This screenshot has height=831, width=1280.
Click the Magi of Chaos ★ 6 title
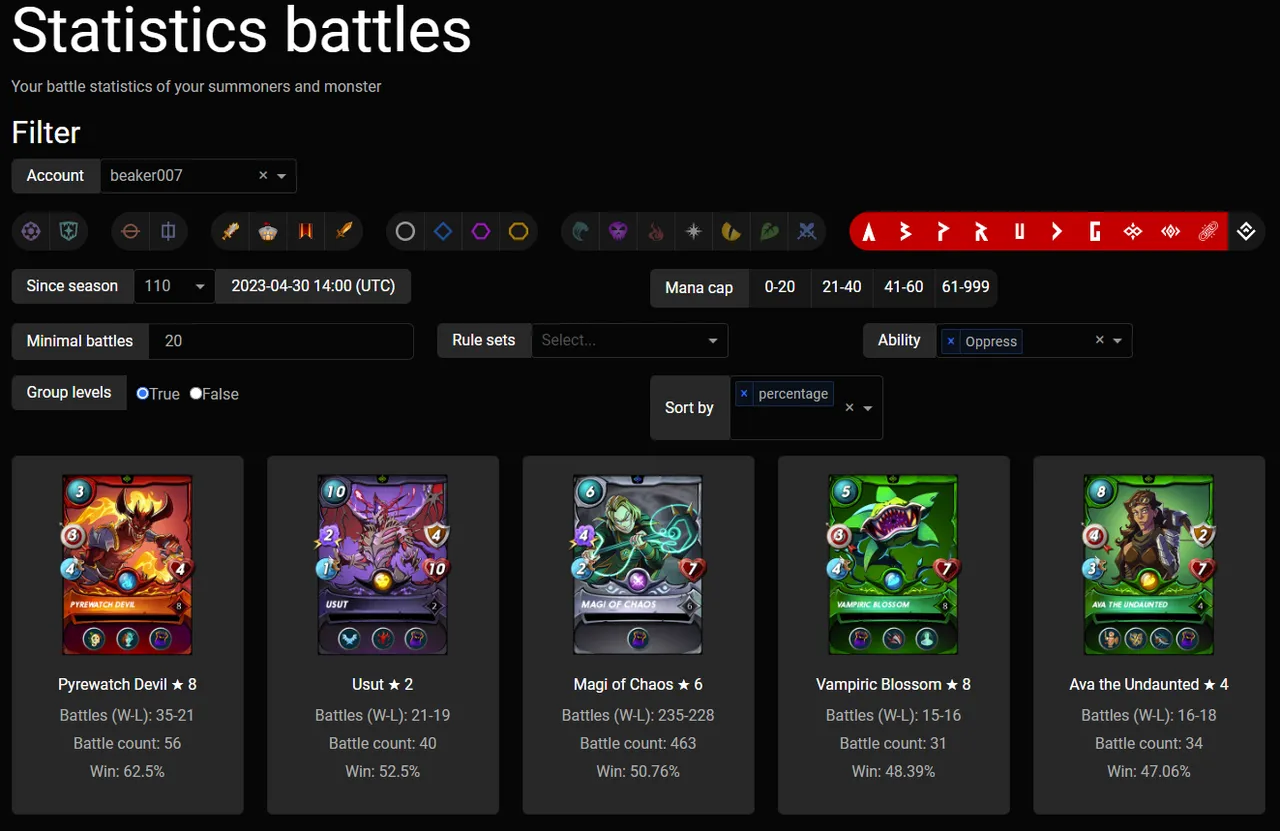[x=638, y=685]
